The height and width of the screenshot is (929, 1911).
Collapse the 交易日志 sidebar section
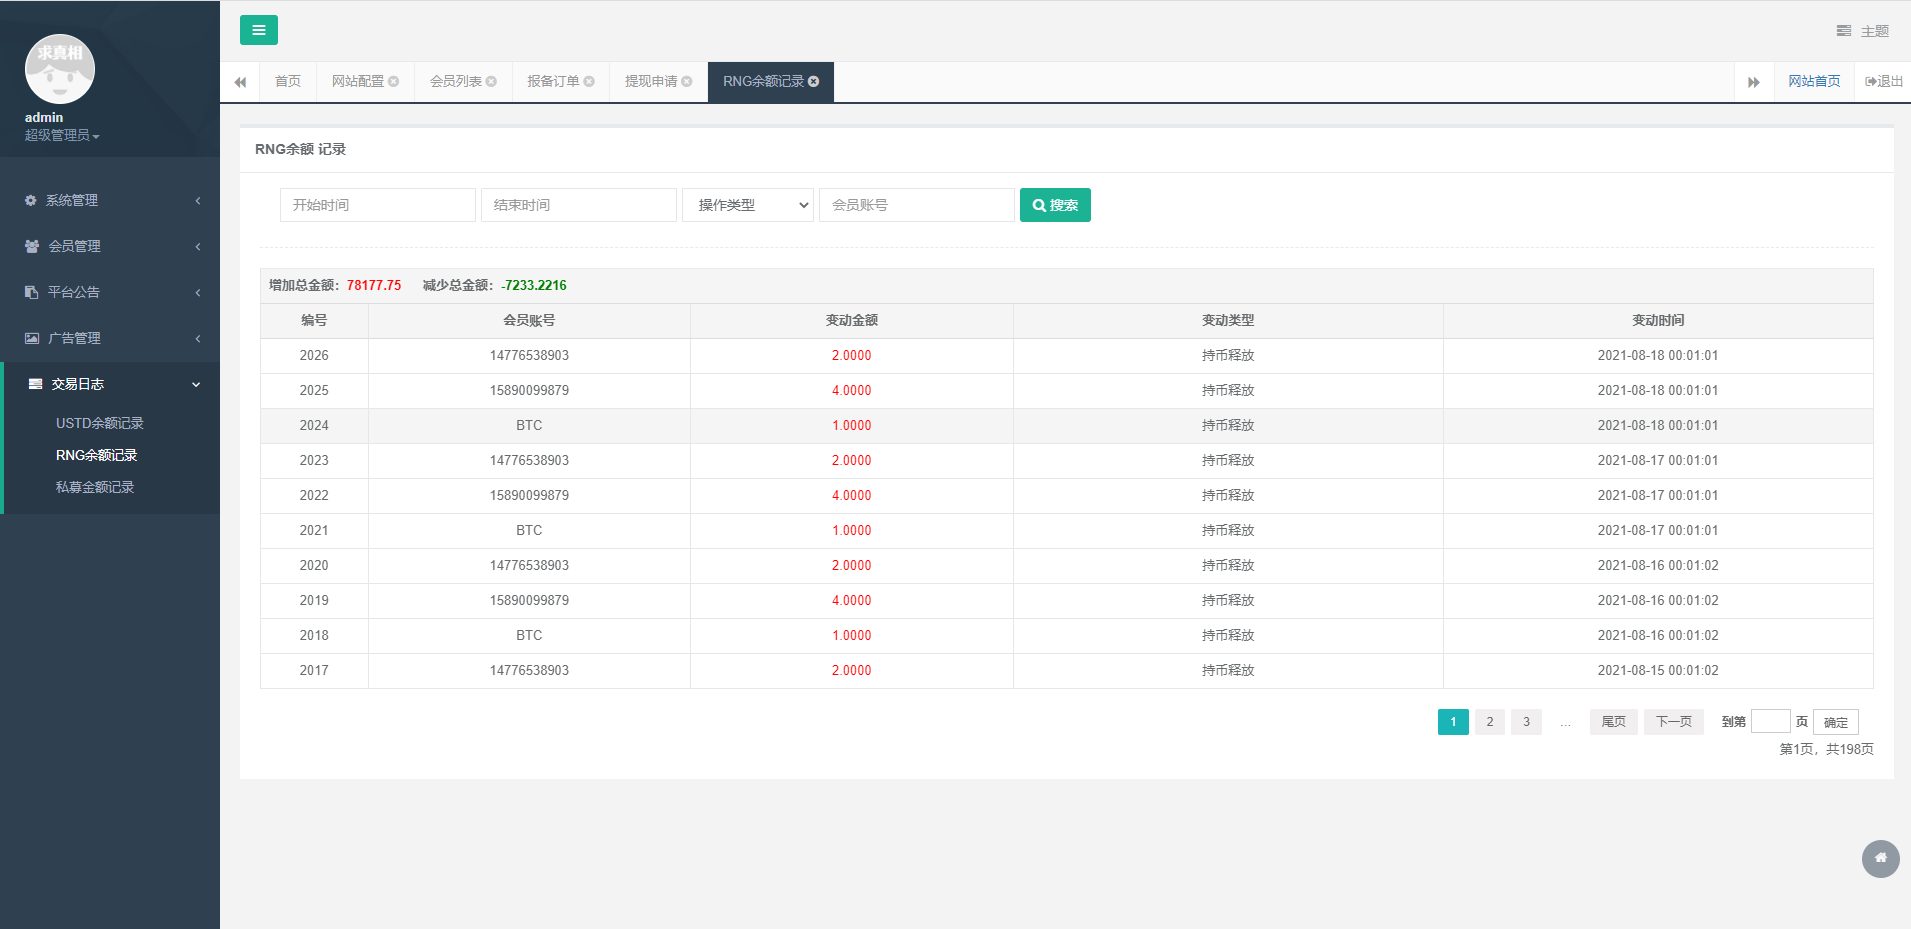[110, 384]
